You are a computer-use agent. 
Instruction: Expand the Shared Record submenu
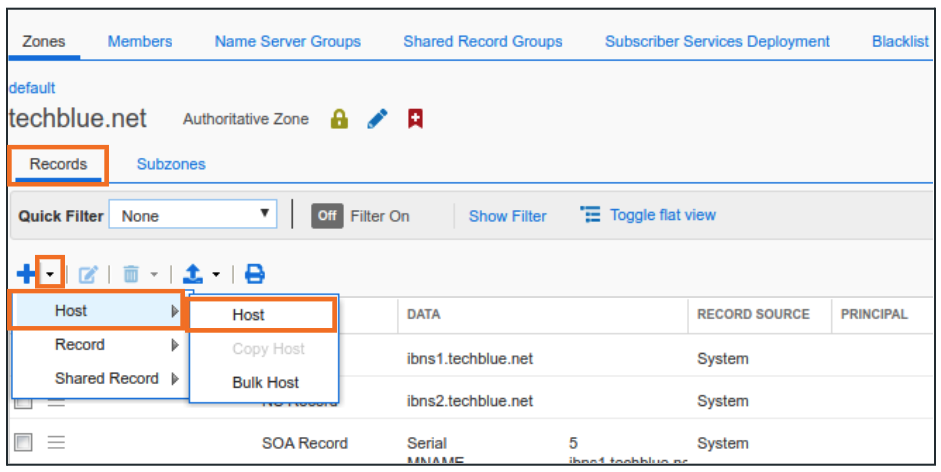[x=97, y=378]
